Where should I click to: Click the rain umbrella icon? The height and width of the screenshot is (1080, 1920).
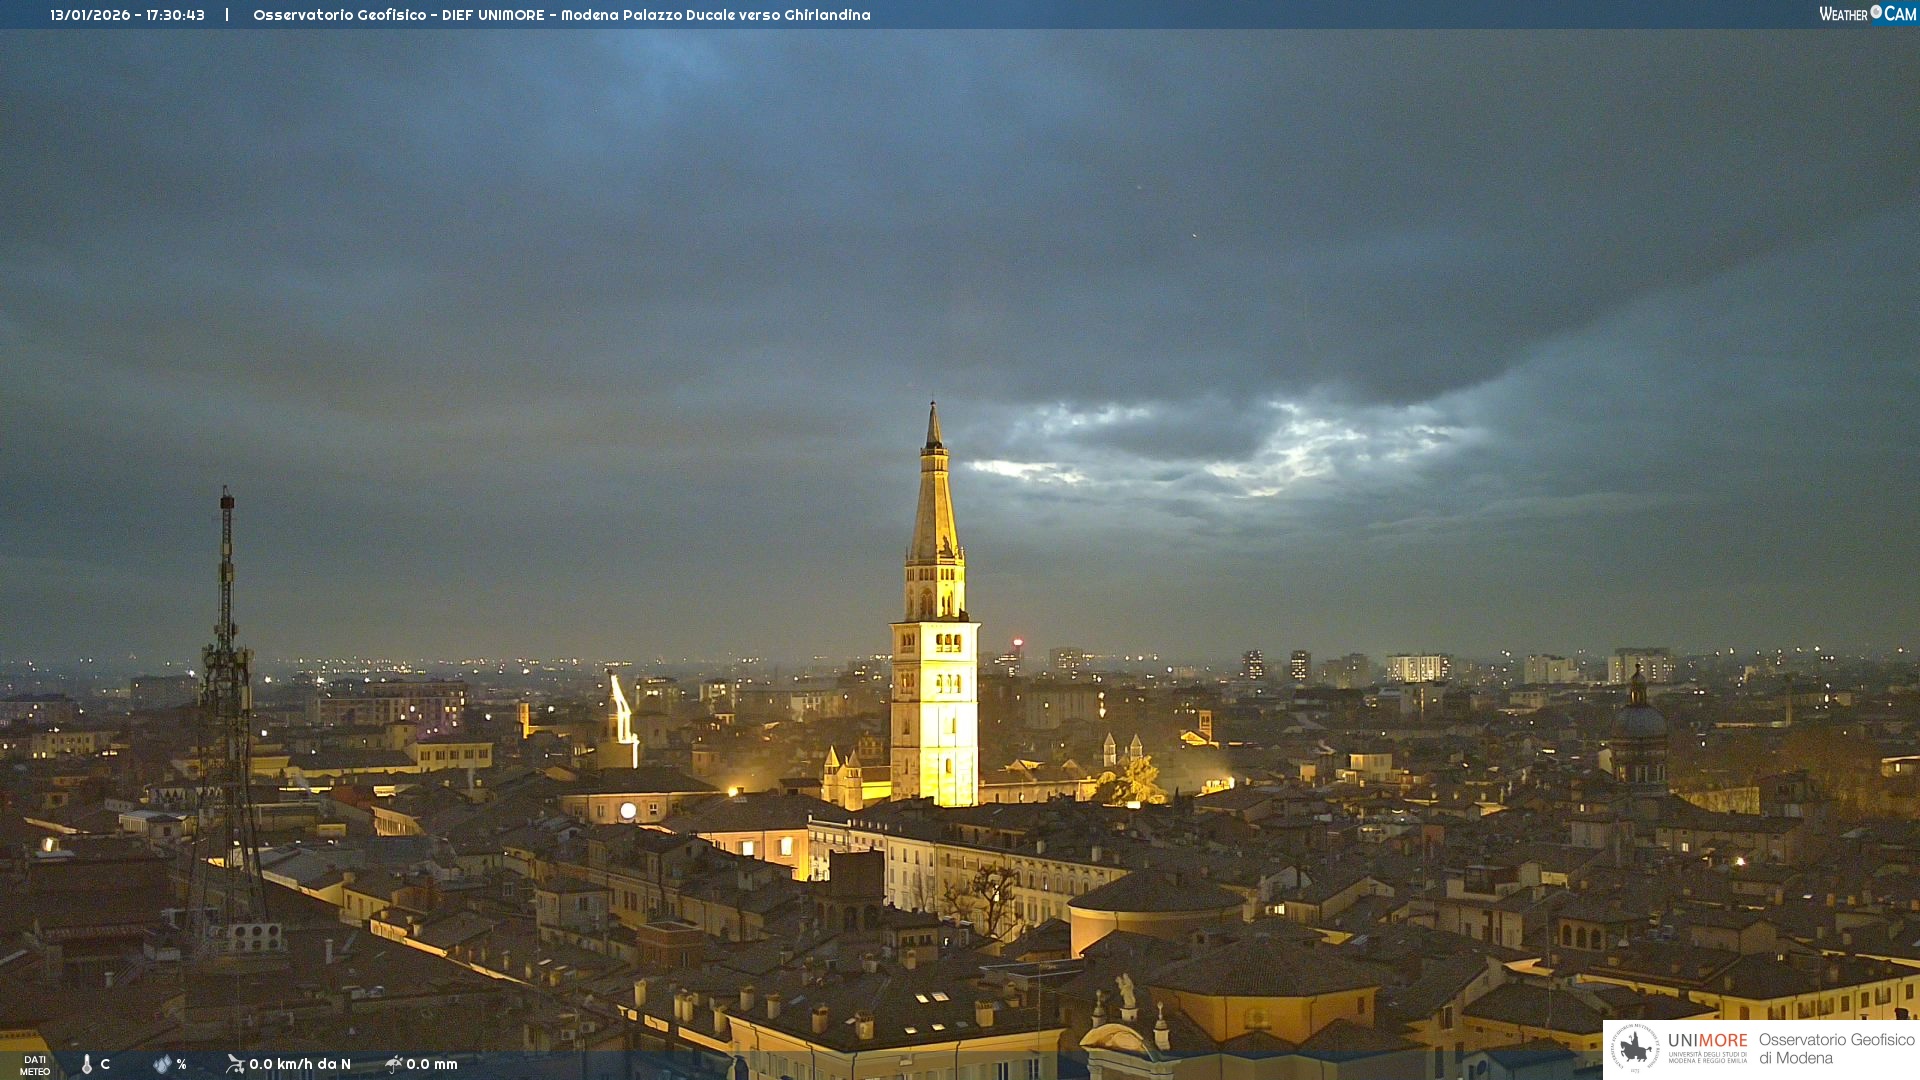coord(394,1064)
